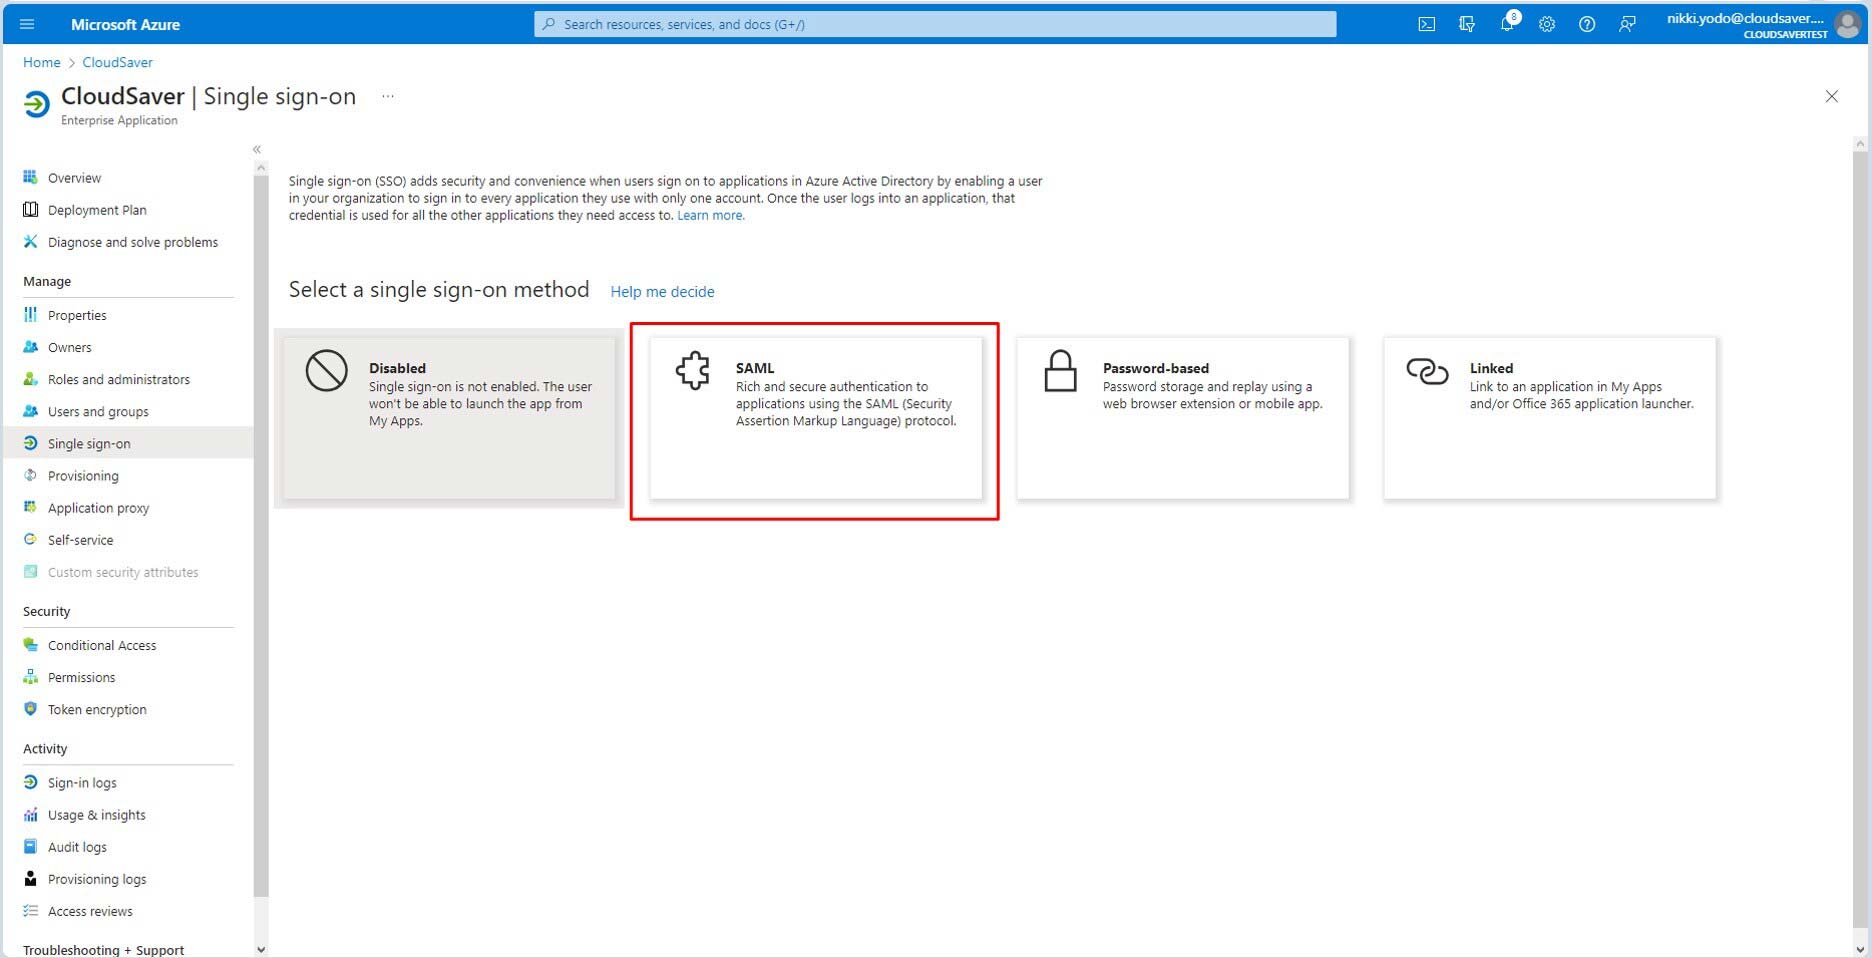Click the Help me decide link
Screen dimensions: 1872x958
click(662, 292)
